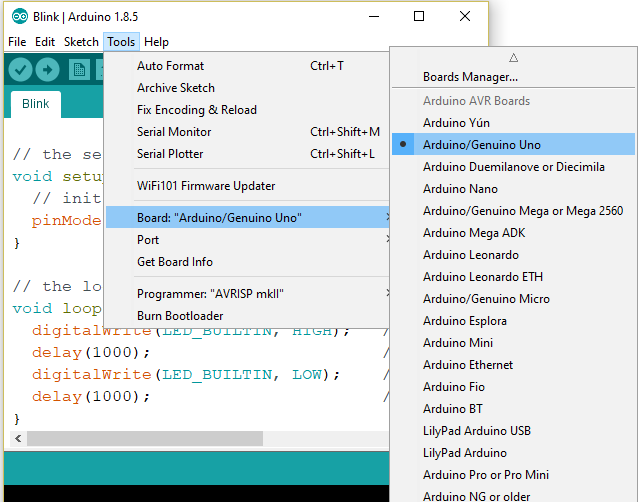
Task: Expand the Programmer "AVRISP mkII" submenu
Action: (247, 294)
